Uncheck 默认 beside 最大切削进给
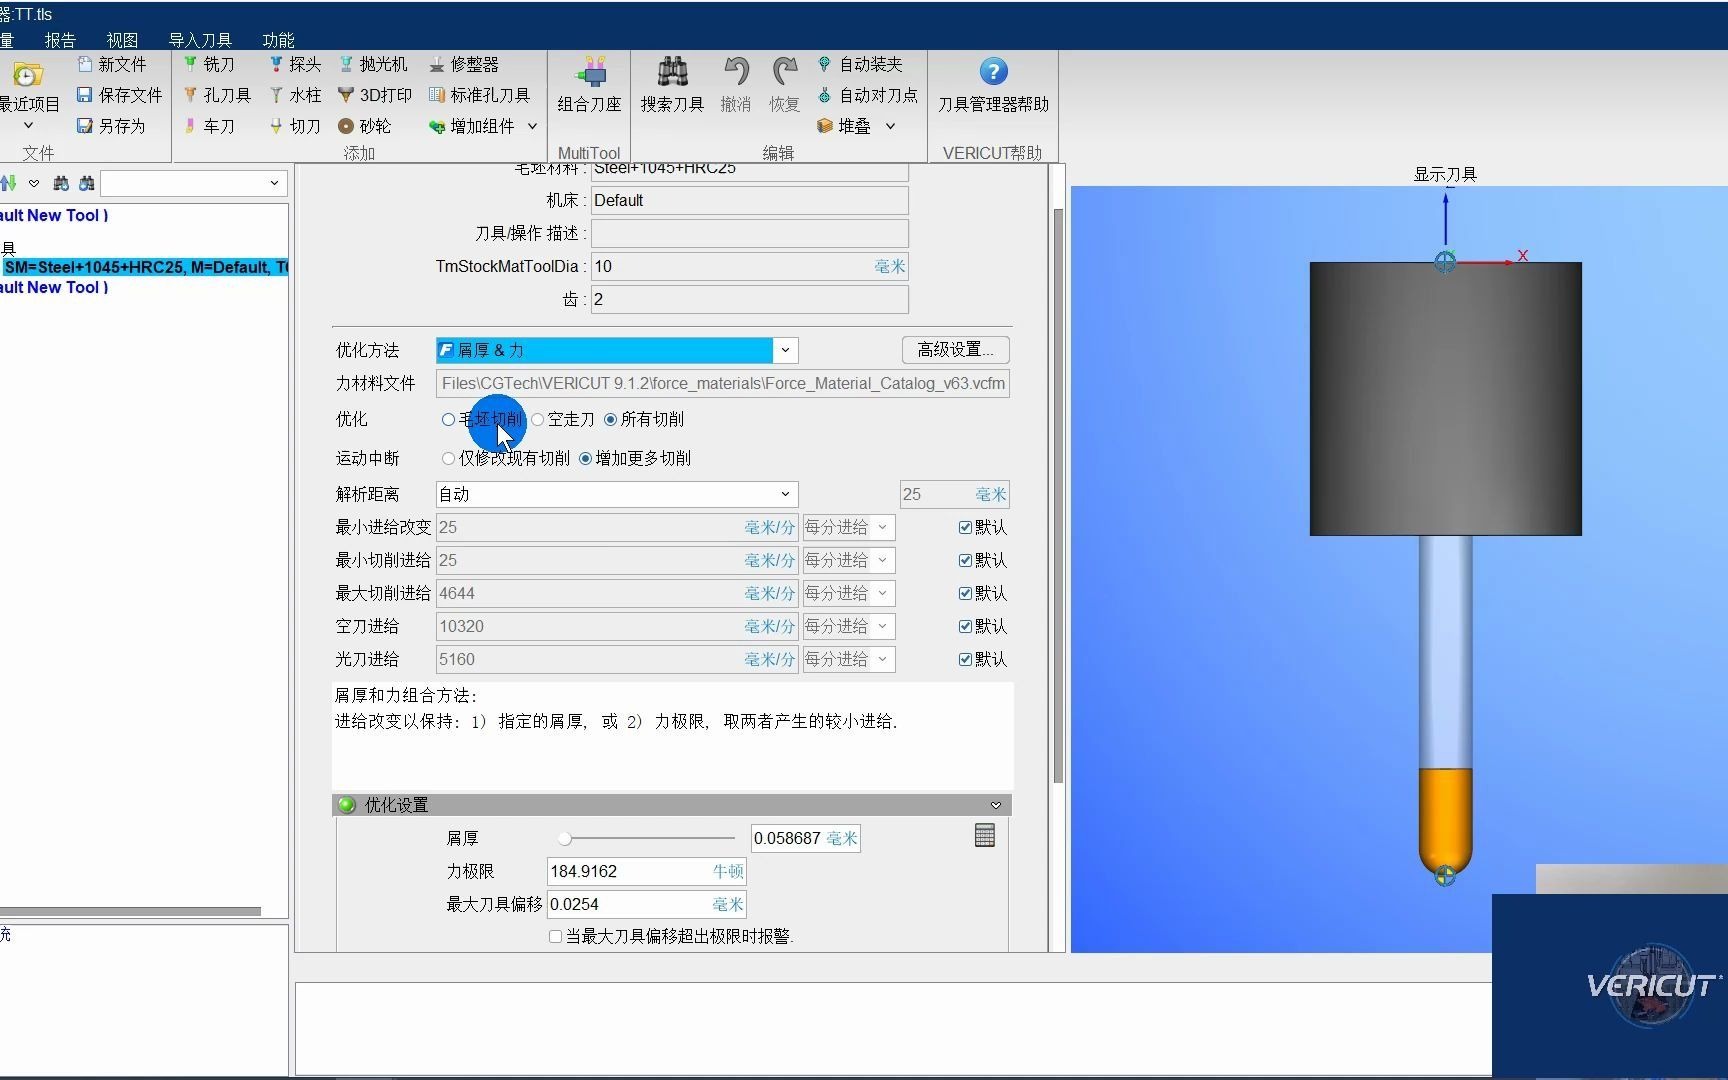1728x1080 pixels. [x=965, y=593]
